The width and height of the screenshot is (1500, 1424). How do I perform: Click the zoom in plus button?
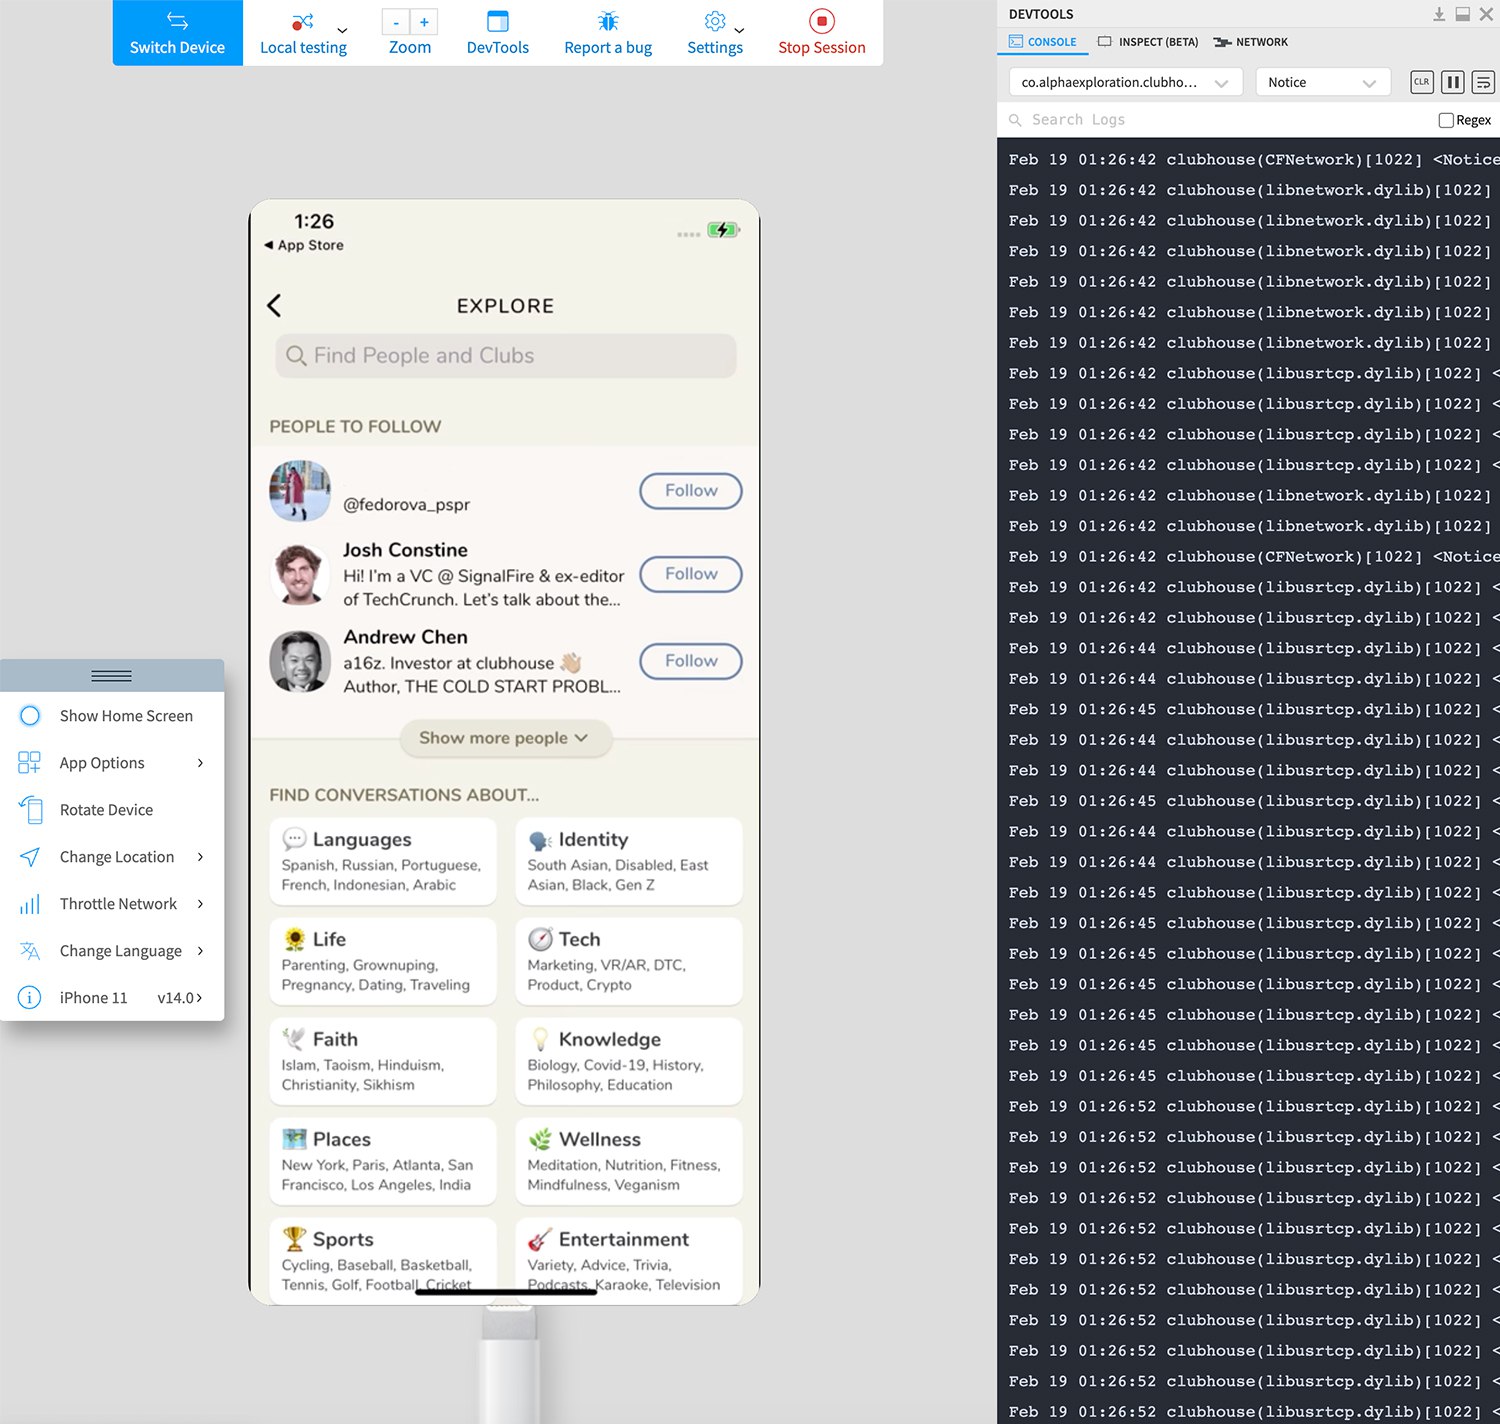(424, 22)
